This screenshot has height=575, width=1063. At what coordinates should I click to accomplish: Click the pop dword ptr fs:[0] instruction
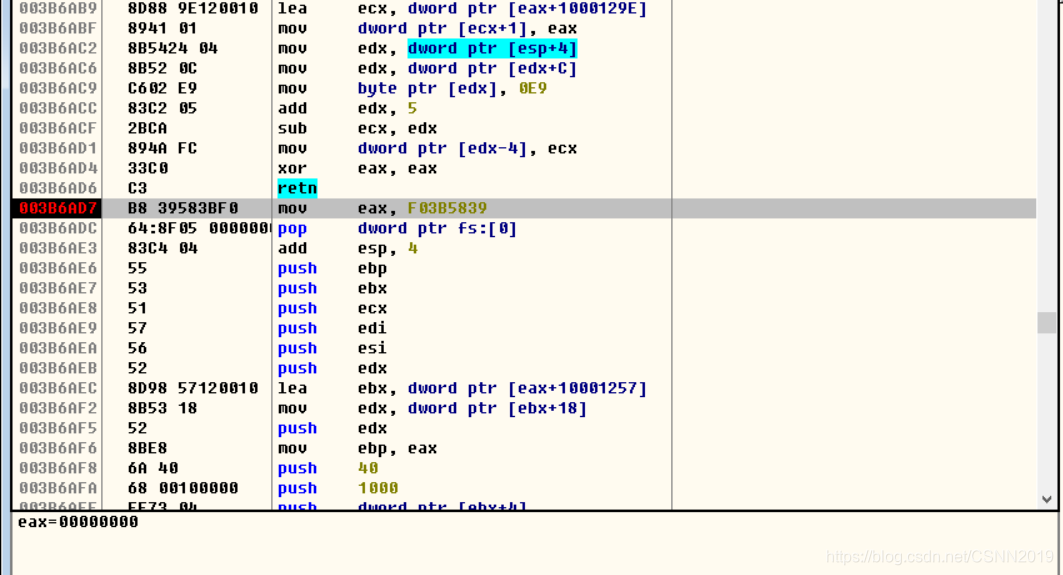397,228
